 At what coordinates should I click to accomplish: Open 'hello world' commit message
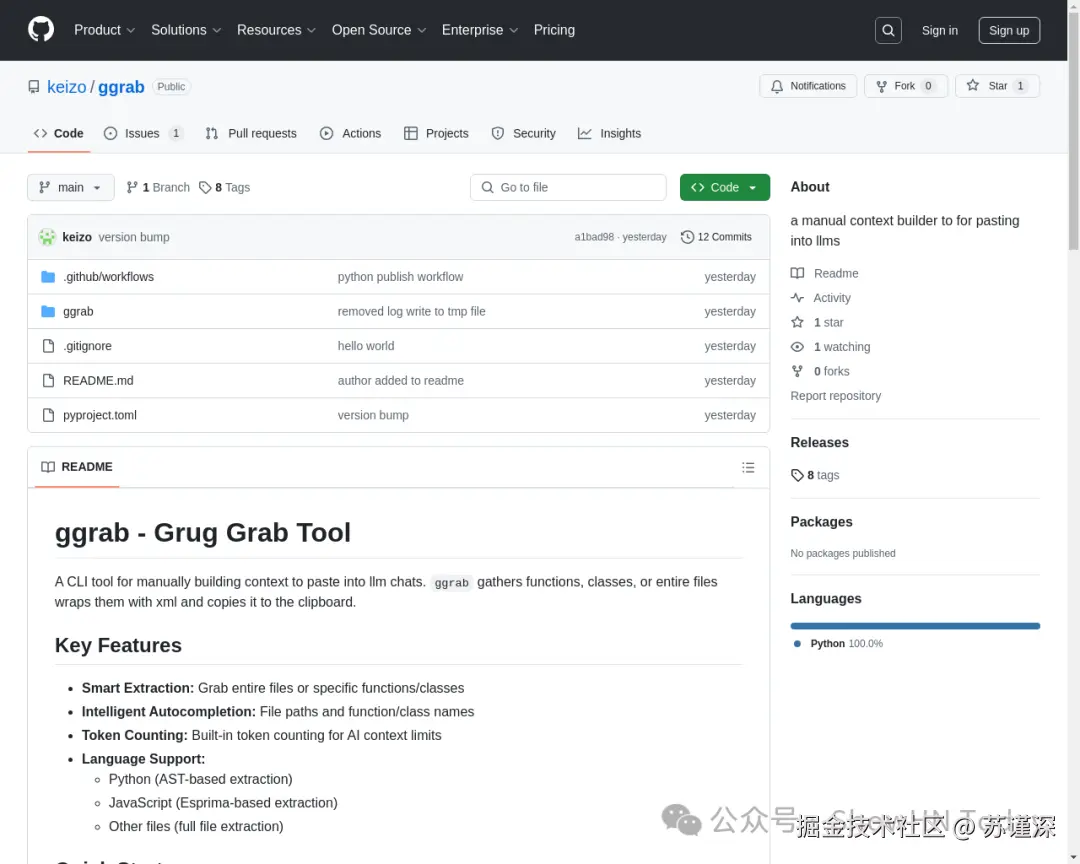tap(366, 346)
